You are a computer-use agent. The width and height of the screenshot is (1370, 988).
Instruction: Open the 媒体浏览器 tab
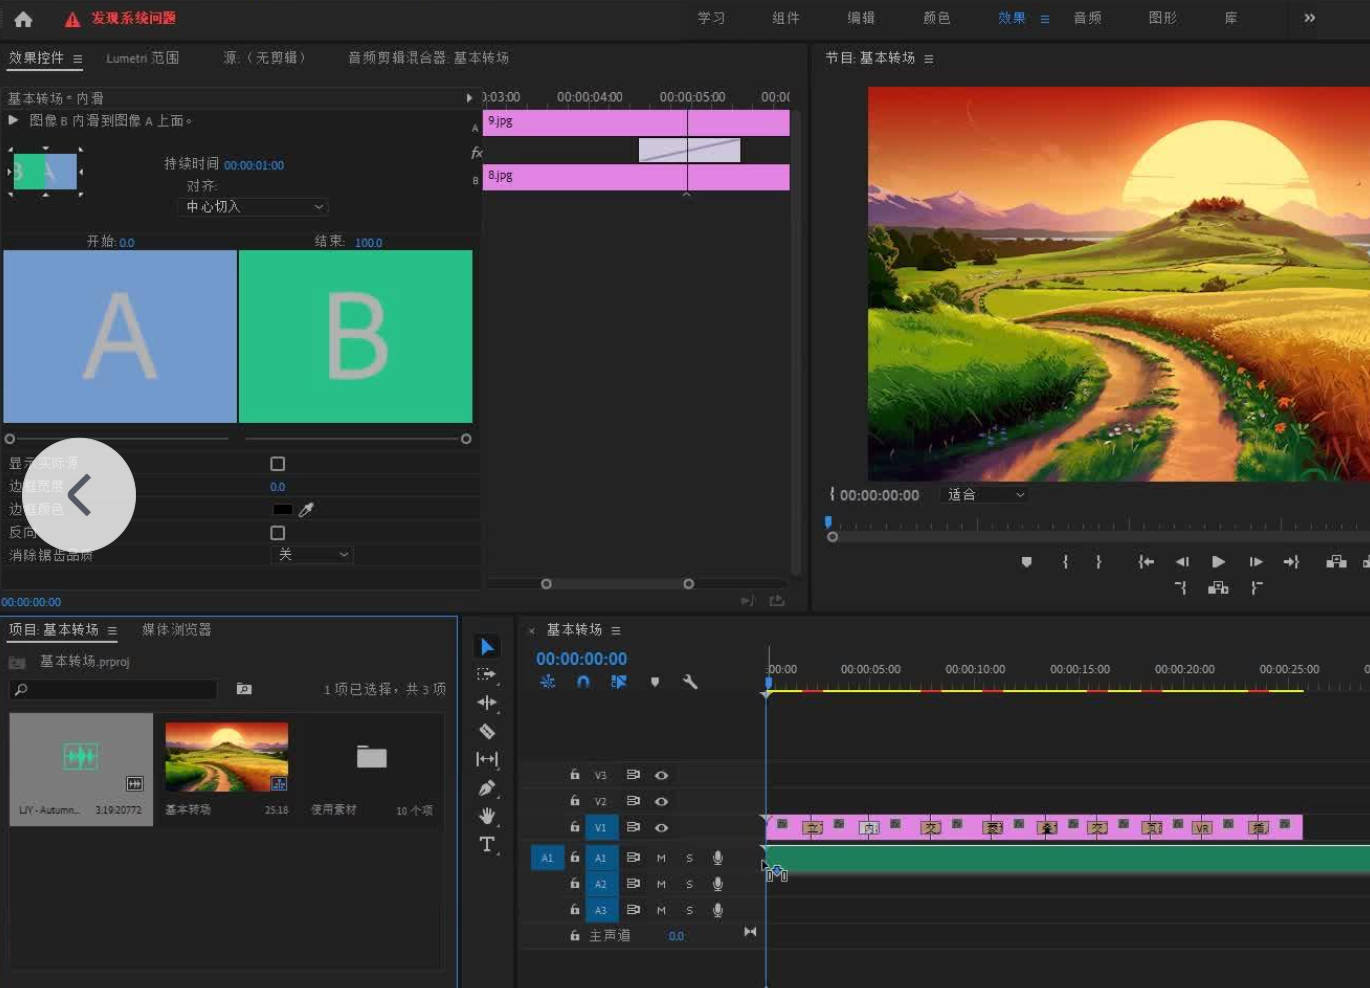click(176, 630)
